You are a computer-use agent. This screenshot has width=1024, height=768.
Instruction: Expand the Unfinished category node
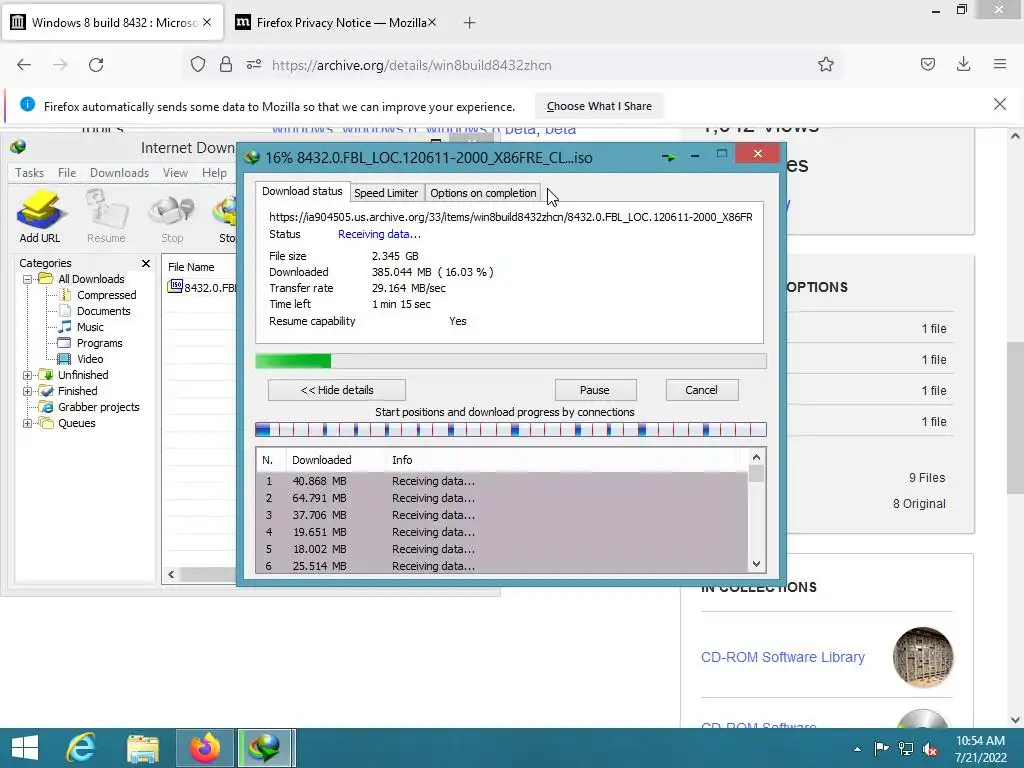(x=27, y=376)
